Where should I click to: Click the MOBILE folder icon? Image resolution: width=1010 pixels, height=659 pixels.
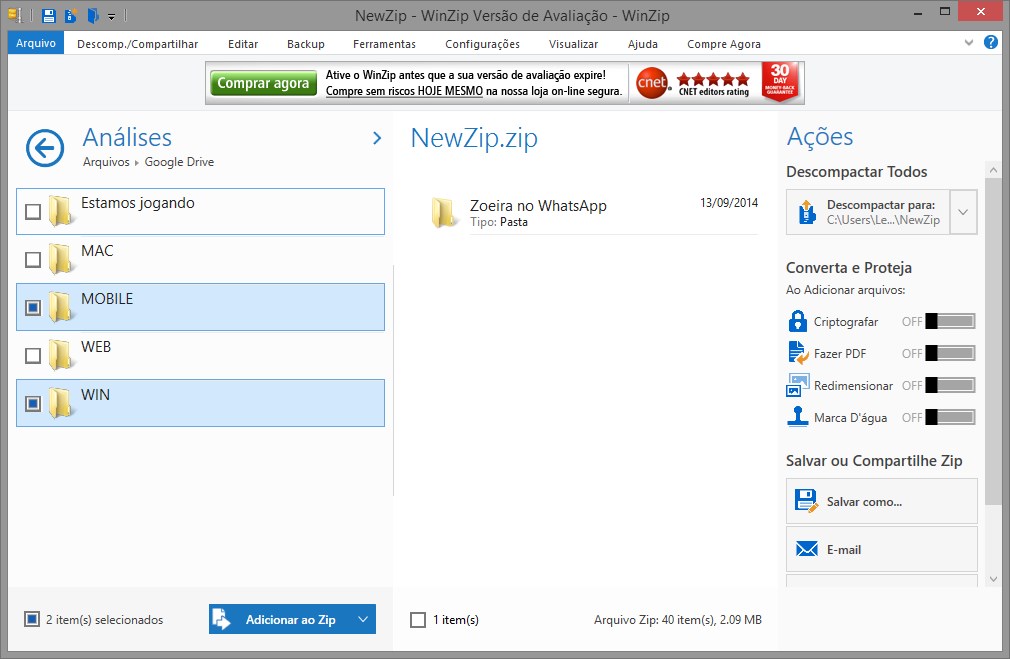click(x=61, y=307)
